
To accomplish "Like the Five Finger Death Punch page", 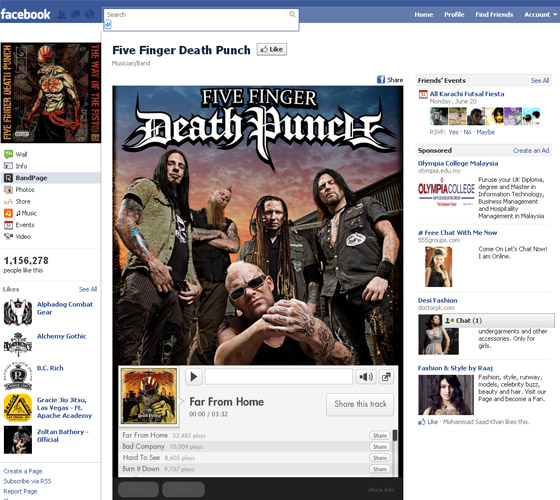I will (271, 49).
